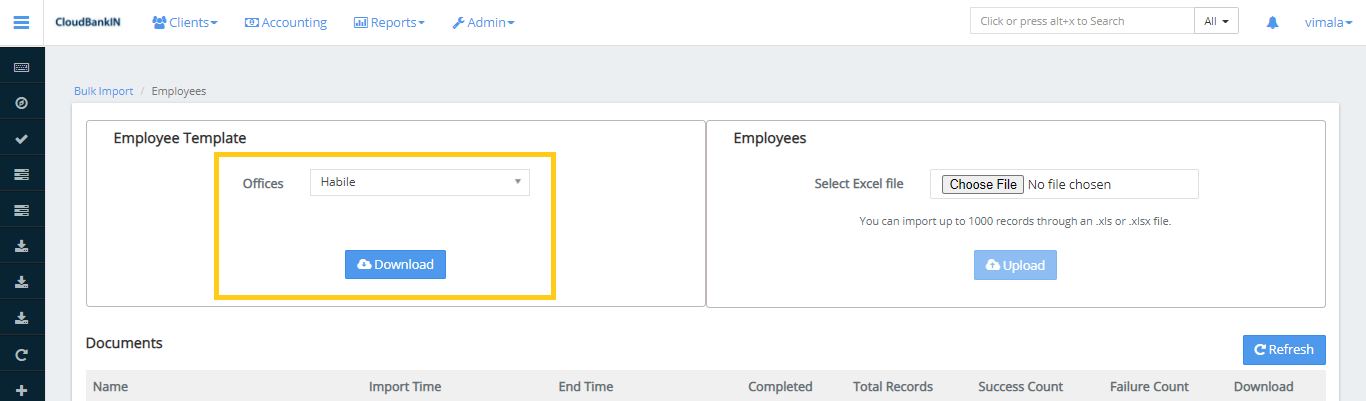Click the circular arrow icon in the sidebar
The image size is (1366, 401).
(x=21, y=354)
